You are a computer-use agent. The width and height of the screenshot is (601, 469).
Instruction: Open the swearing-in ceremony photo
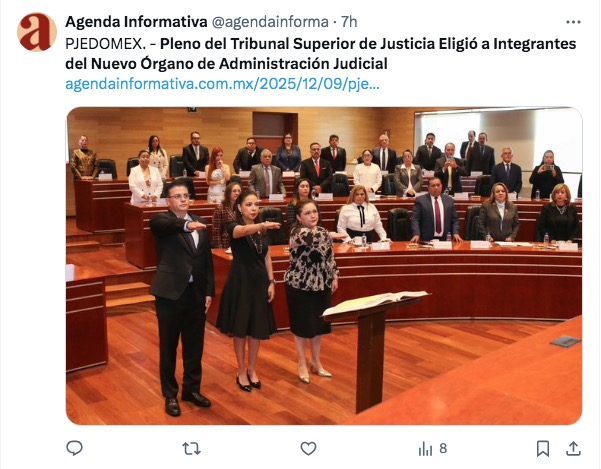[324, 266]
